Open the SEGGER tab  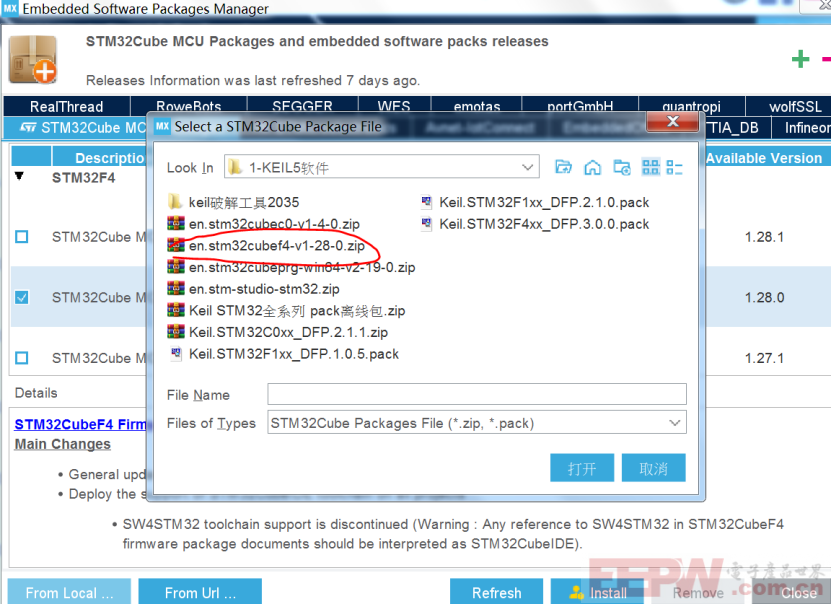[302, 106]
